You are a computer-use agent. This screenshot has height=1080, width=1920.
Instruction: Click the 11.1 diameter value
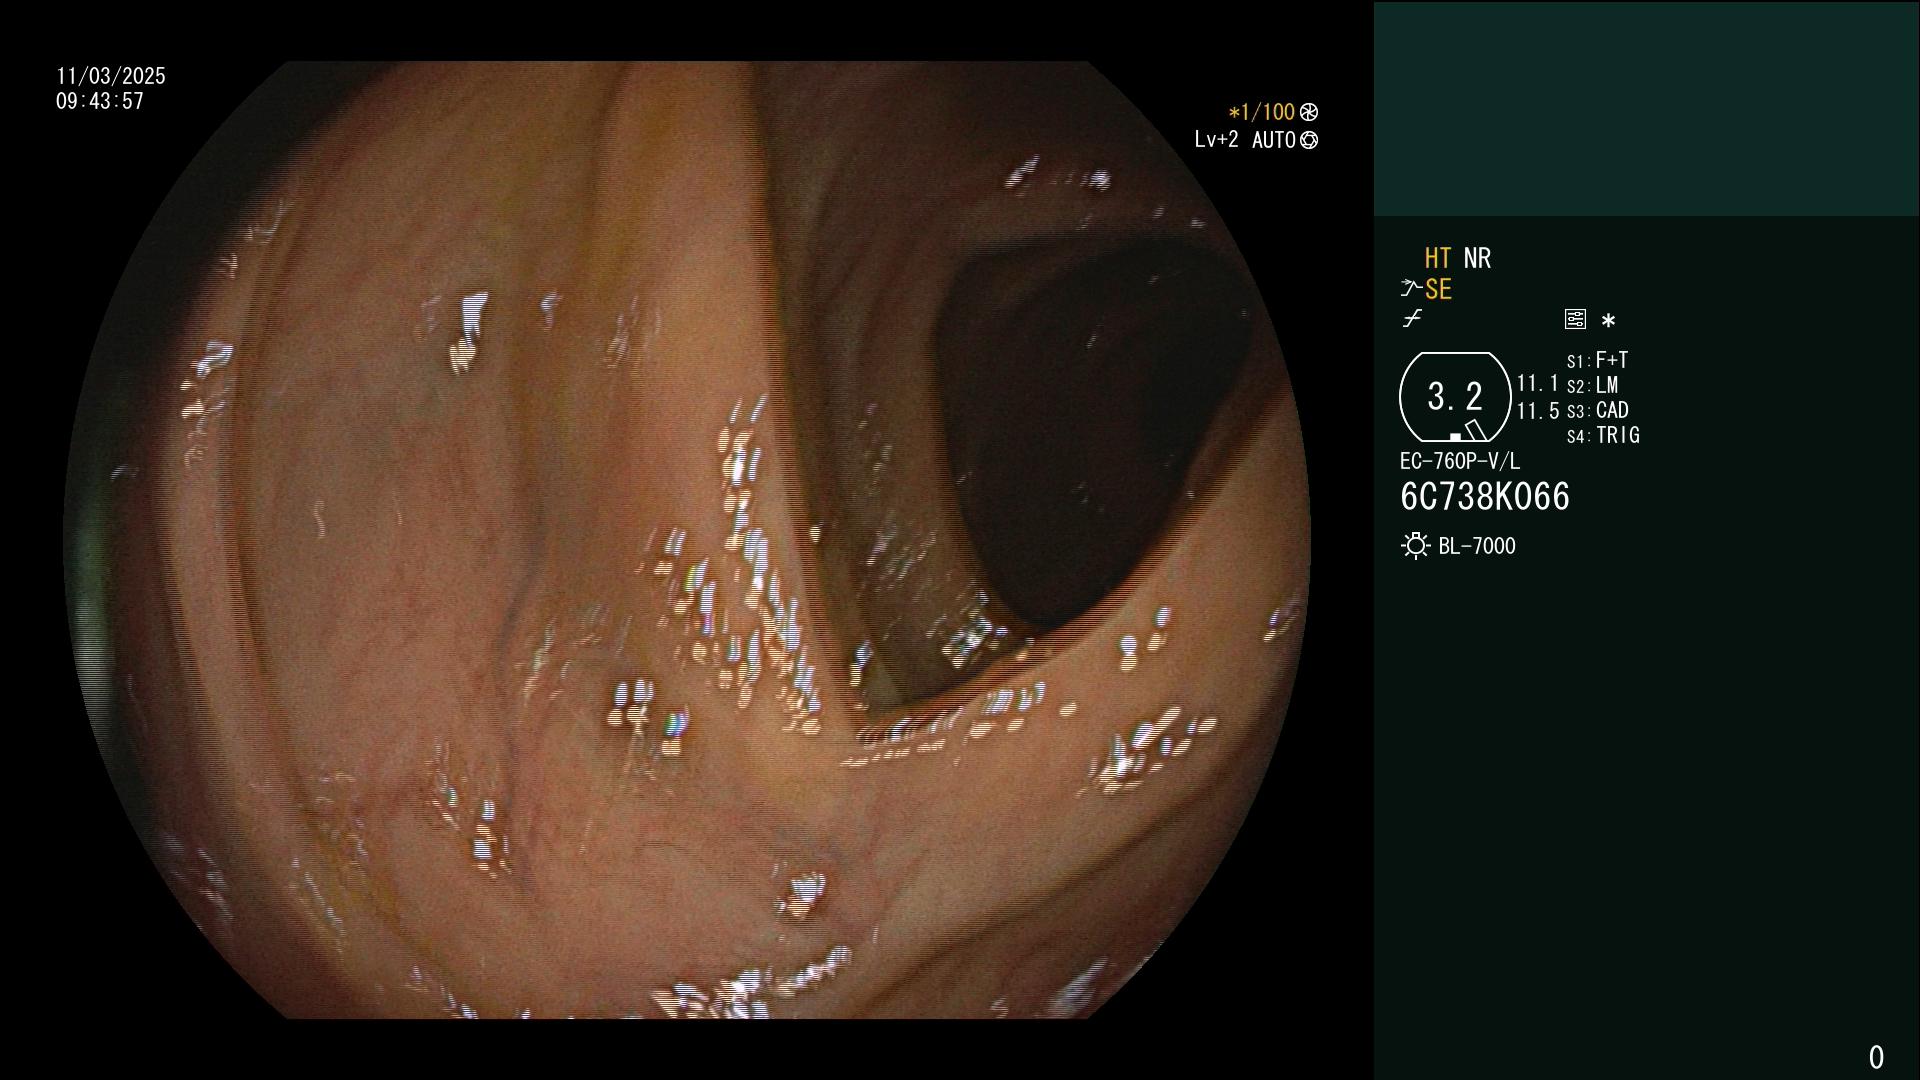pos(1538,383)
